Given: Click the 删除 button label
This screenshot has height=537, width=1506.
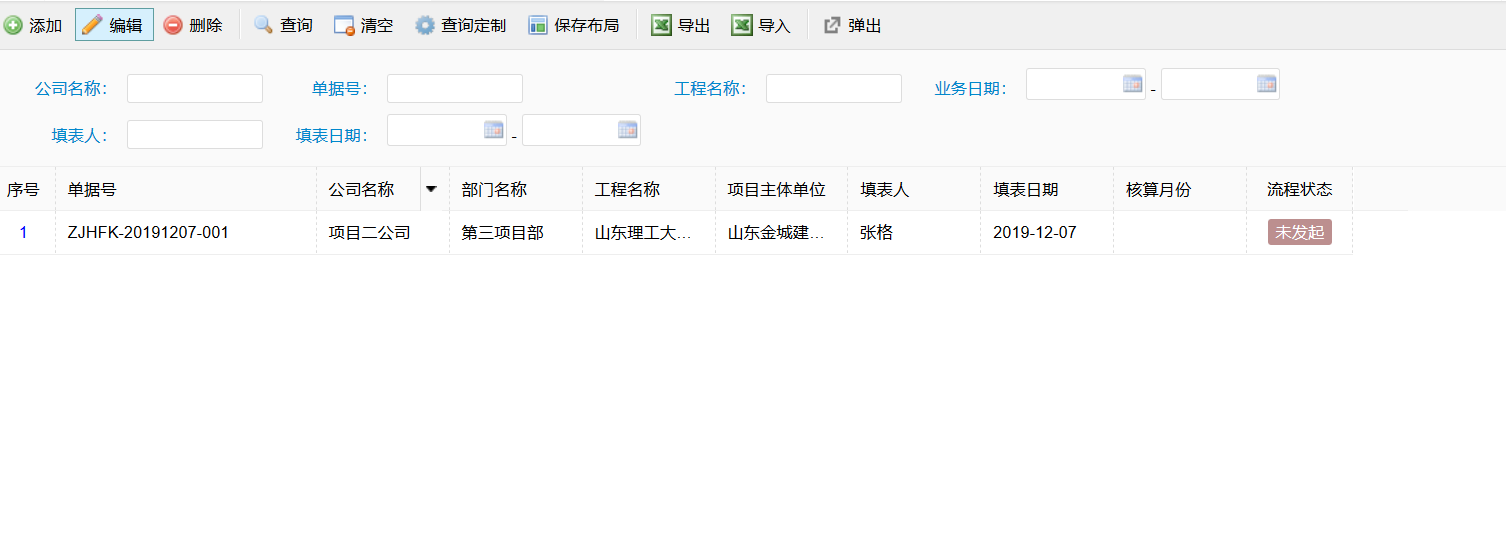Looking at the screenshot, I should 206,26.
